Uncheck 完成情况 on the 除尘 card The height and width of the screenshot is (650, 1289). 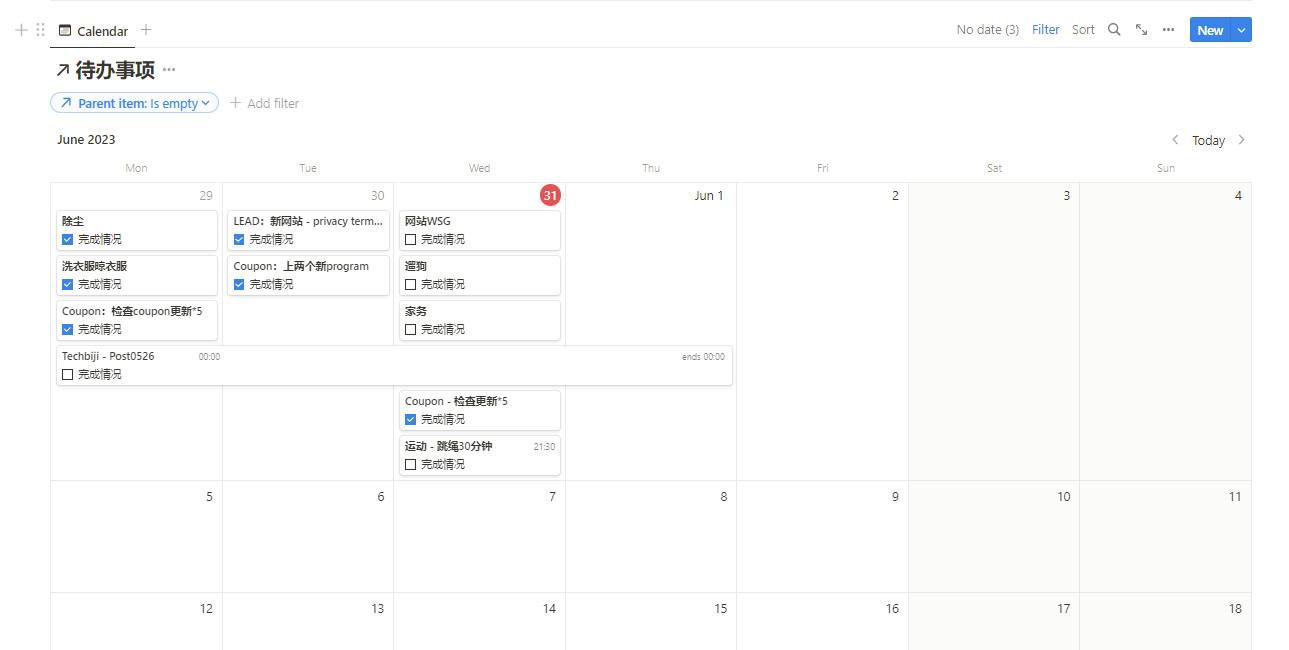pyautogui.click(x=67, y=239)
